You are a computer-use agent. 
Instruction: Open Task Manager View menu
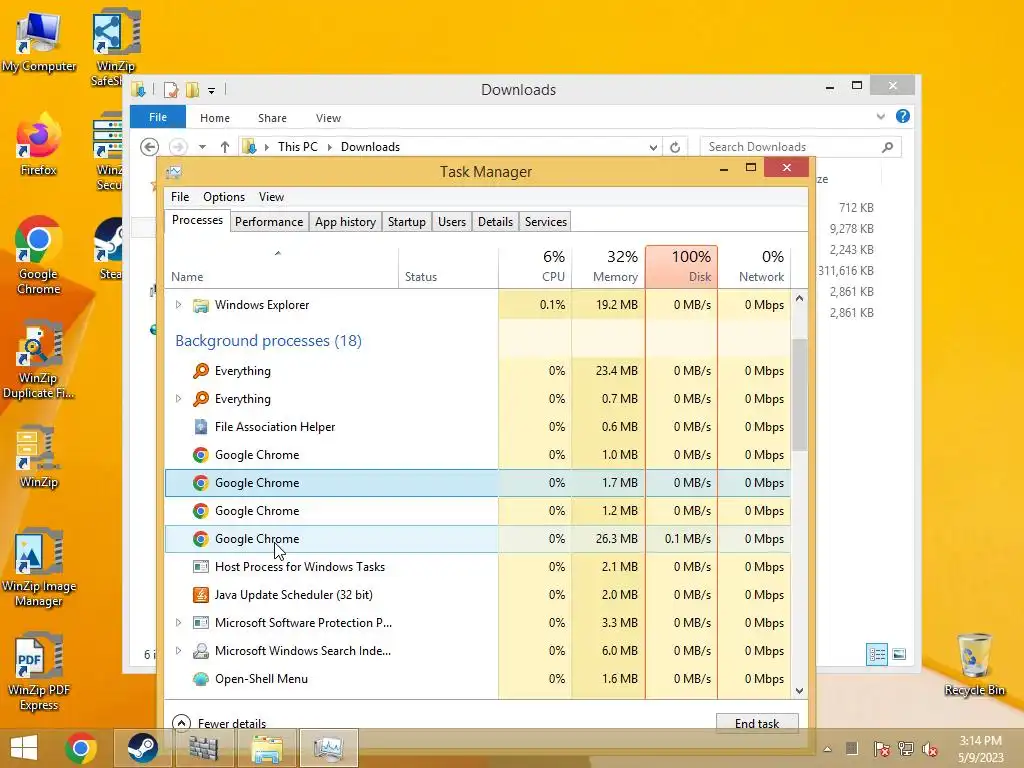tap(271, 197)
